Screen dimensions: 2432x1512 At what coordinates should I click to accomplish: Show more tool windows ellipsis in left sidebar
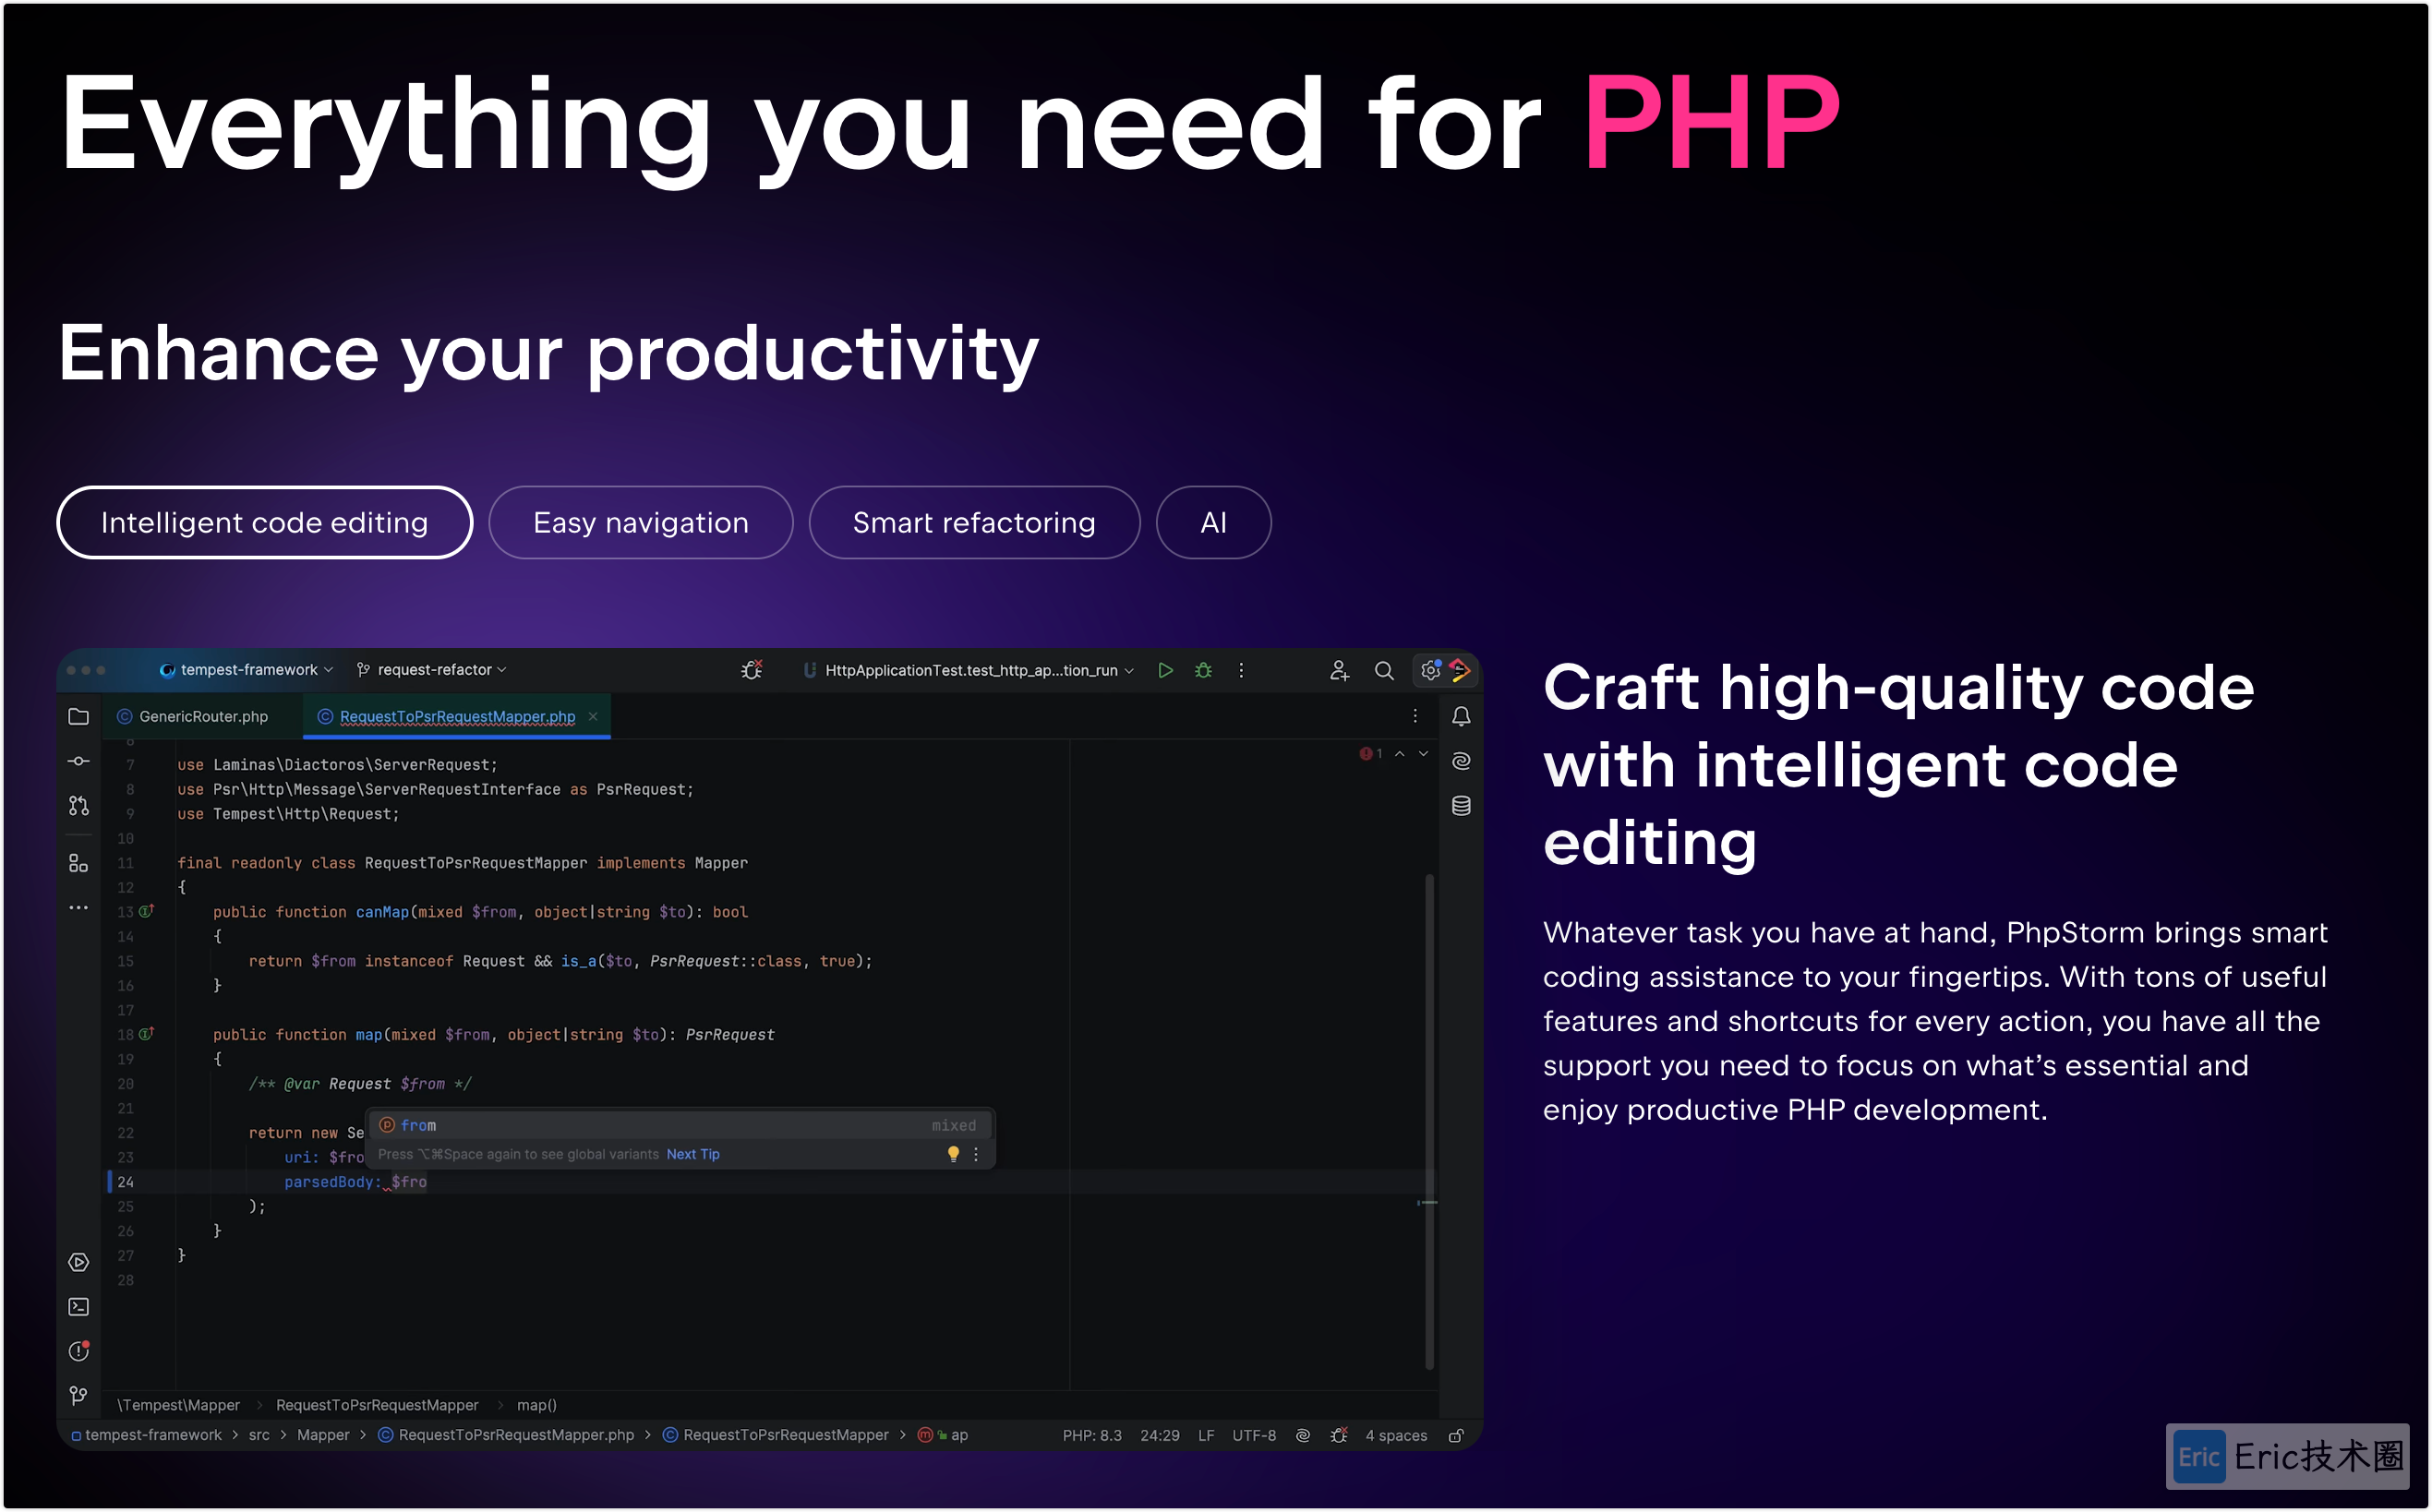(x=78, y=908)
